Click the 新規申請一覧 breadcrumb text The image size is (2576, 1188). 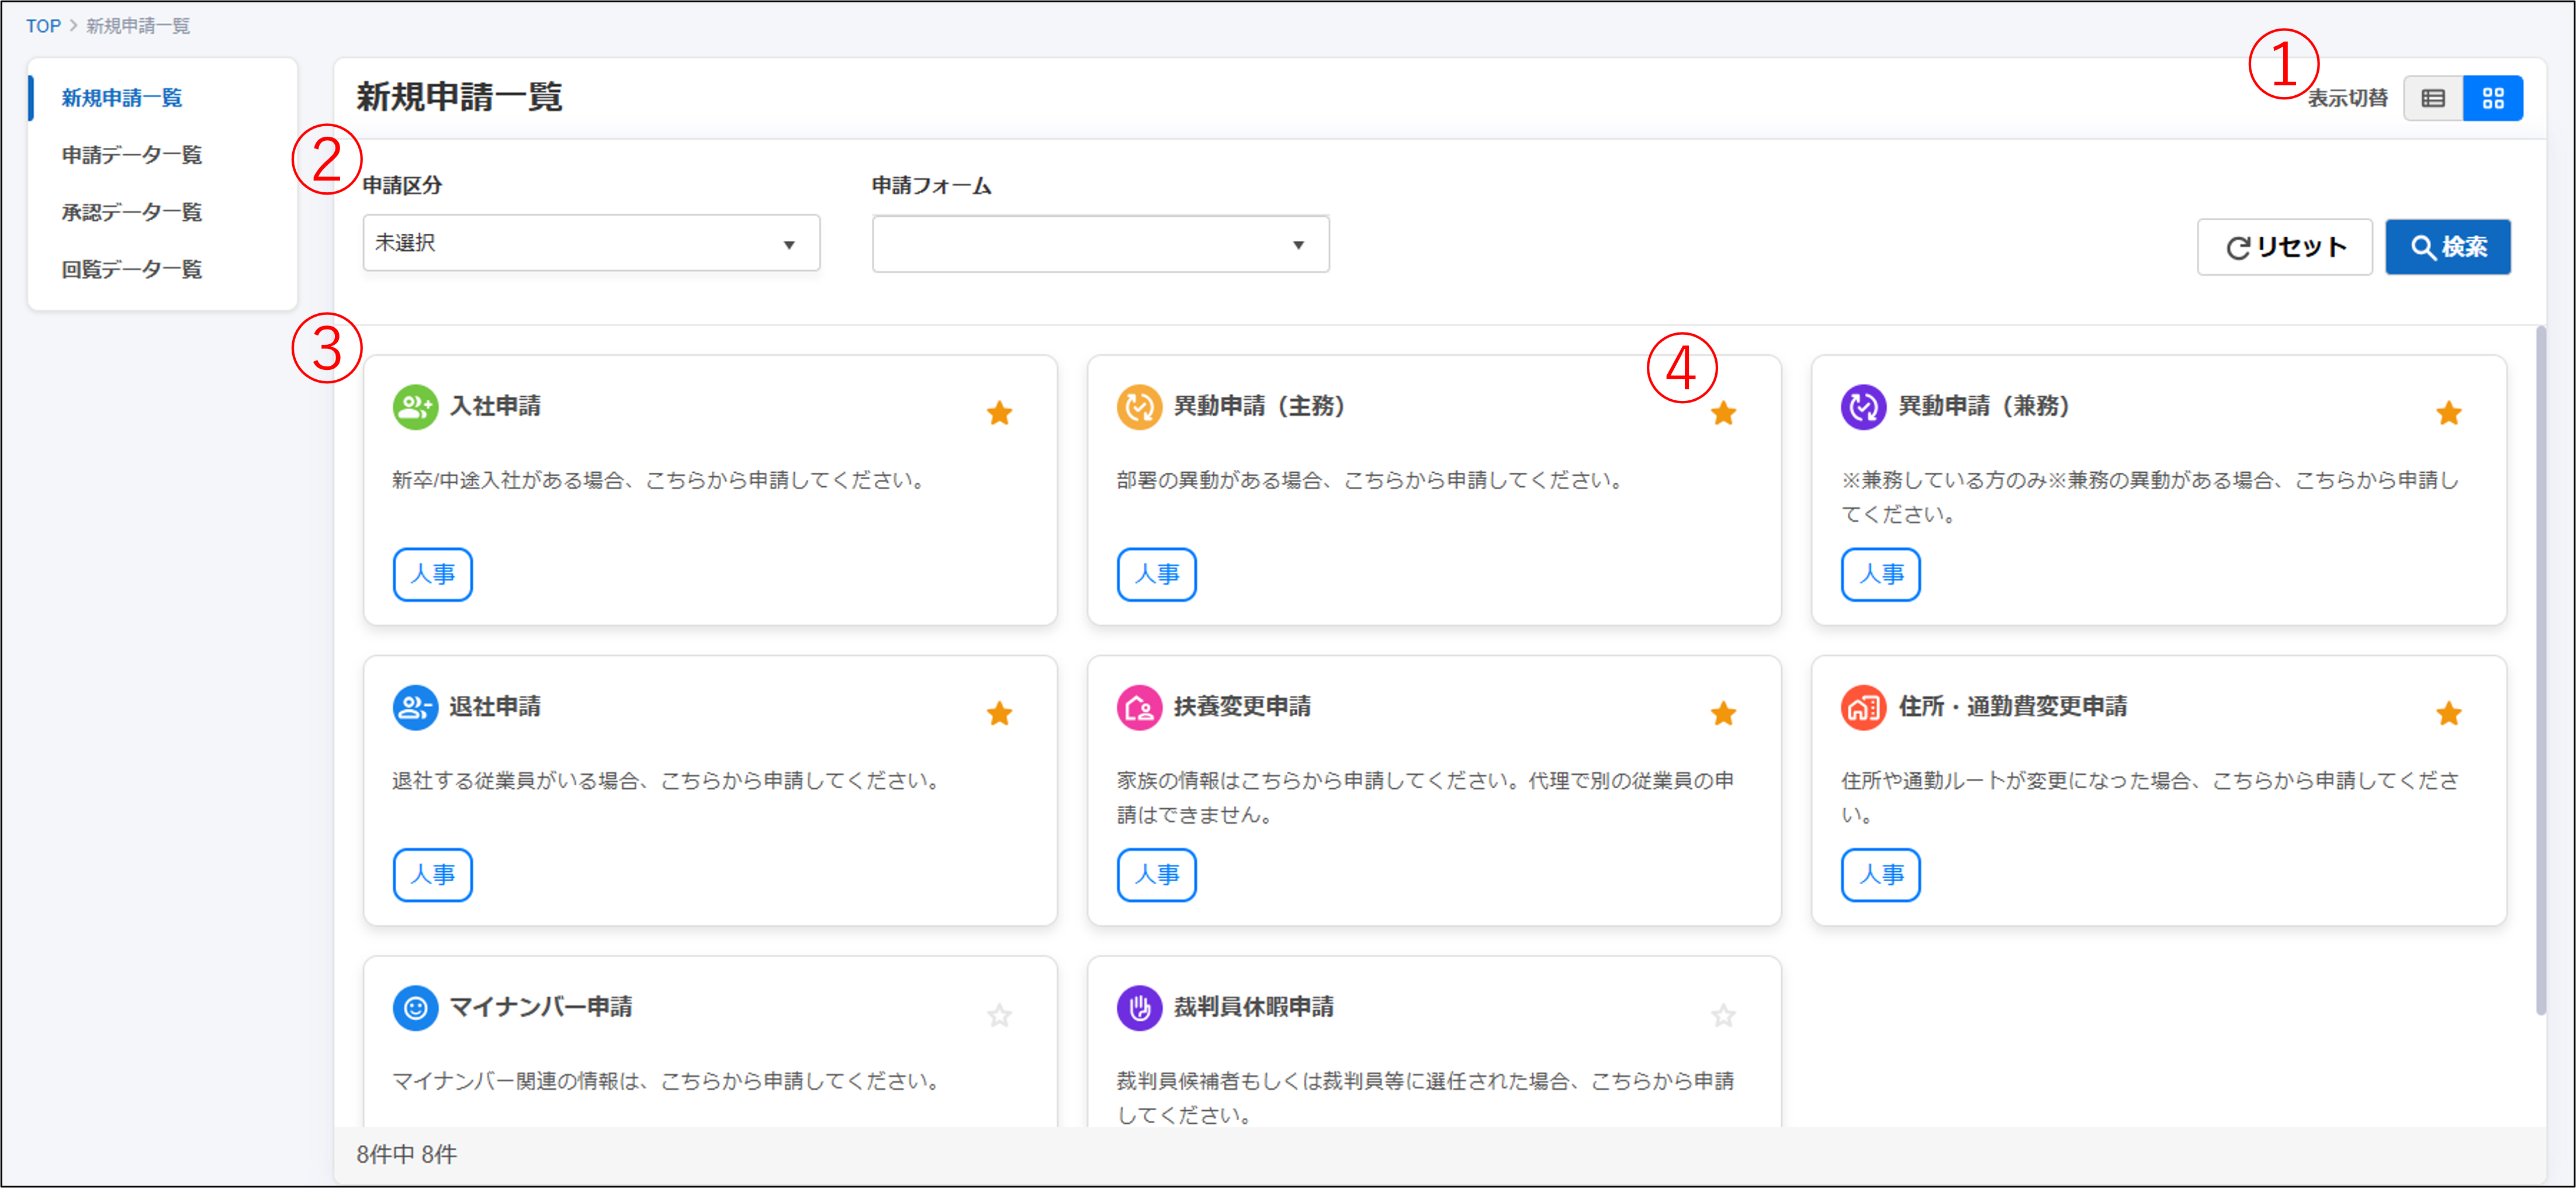point(138,26)
